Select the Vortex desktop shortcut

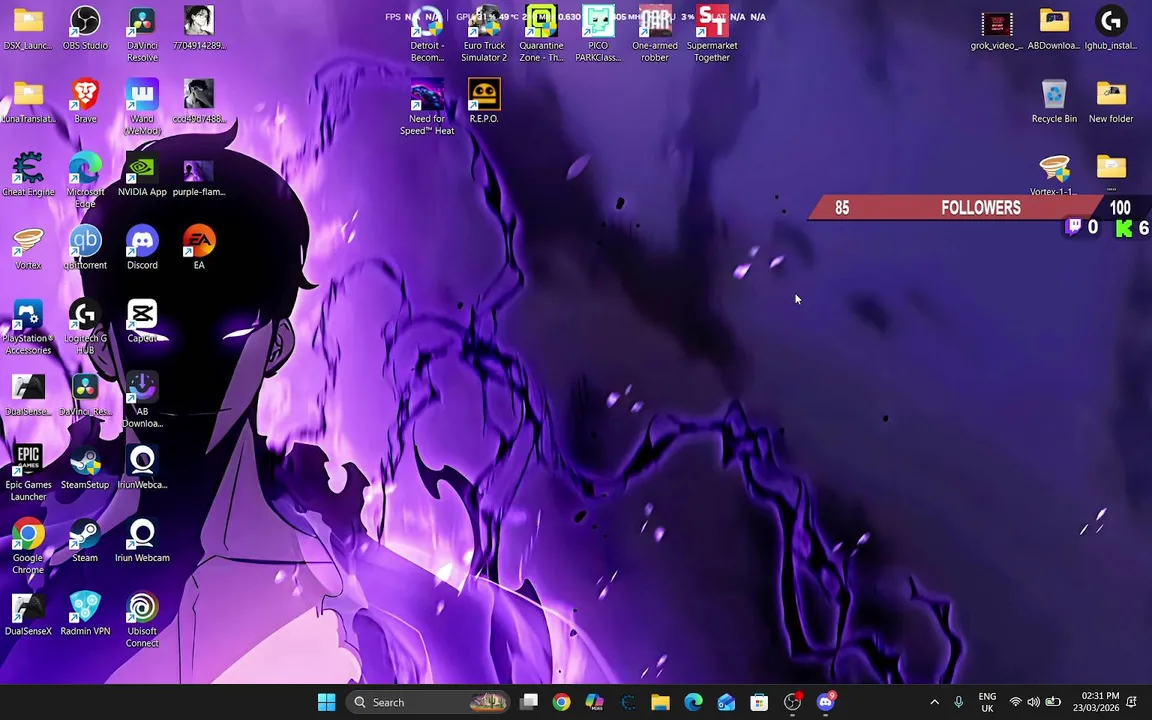(x=28, y=248)
